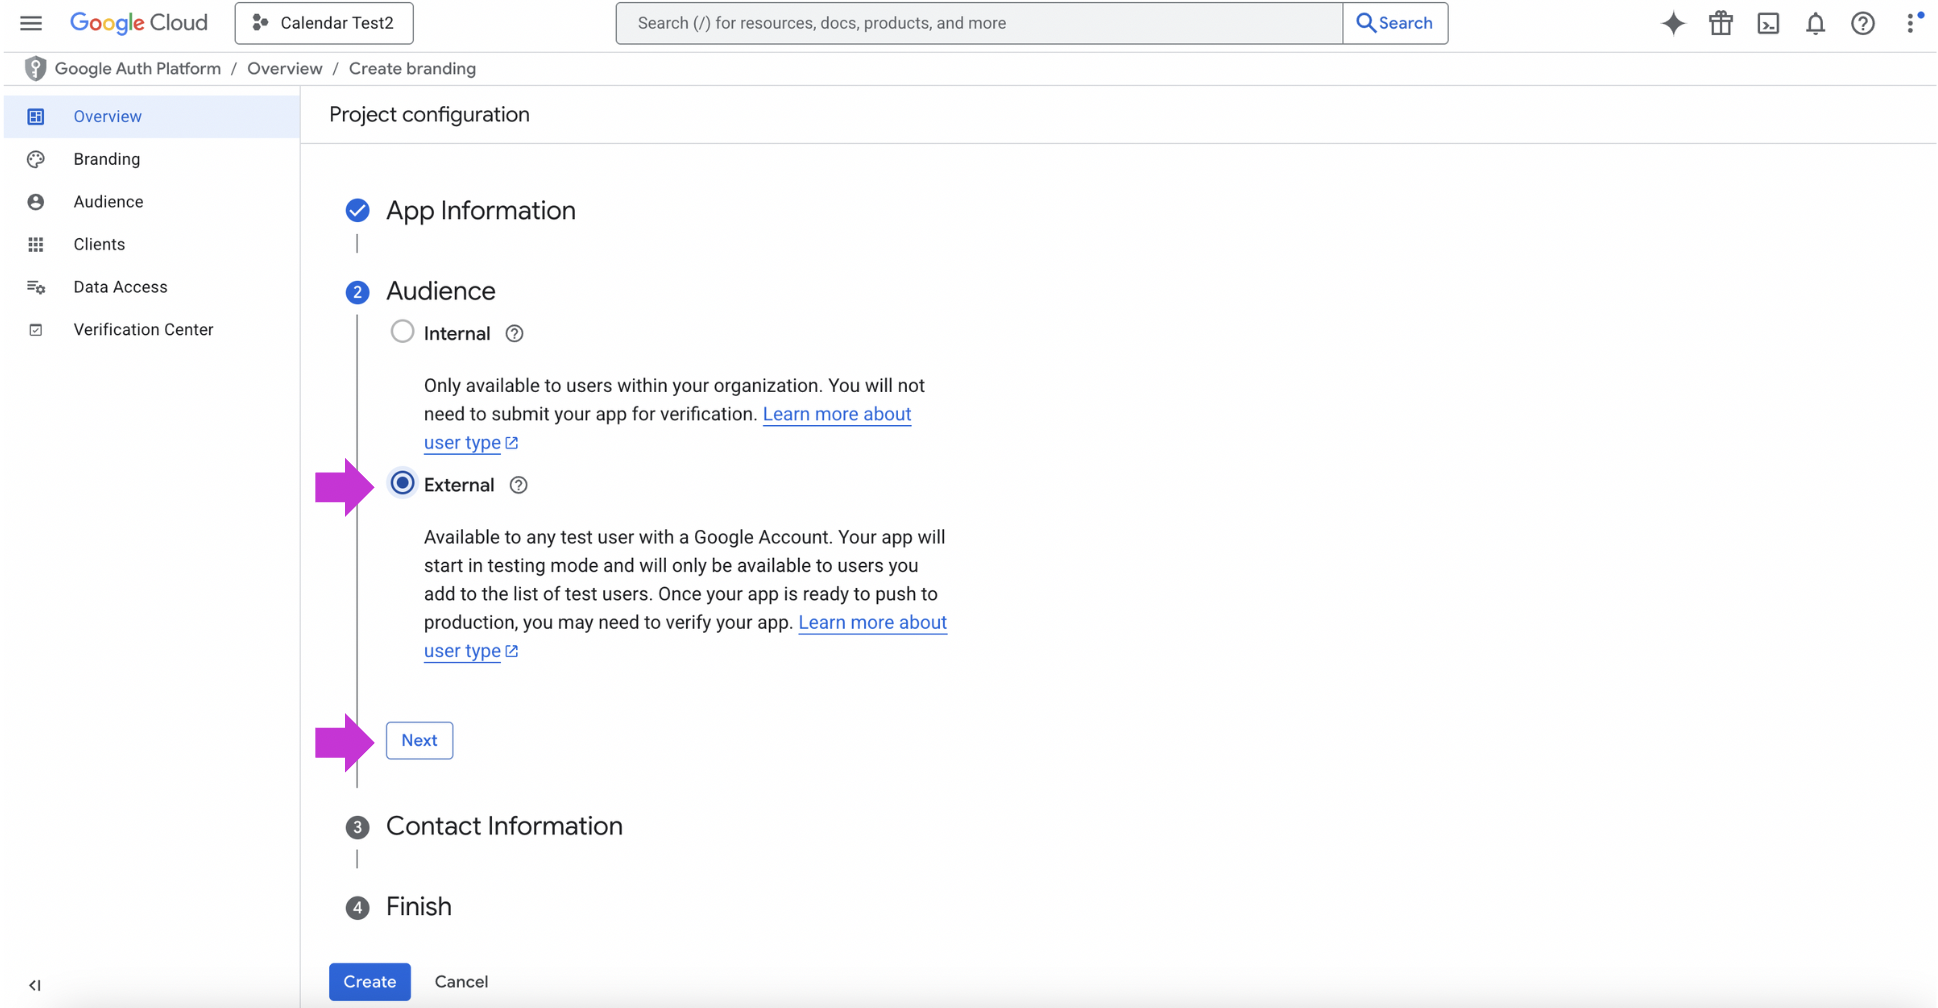The height and width of the screenshot is (1008, 1938).
Task: Click the Verification Center checkbox icon
Action: pos(36,330)
